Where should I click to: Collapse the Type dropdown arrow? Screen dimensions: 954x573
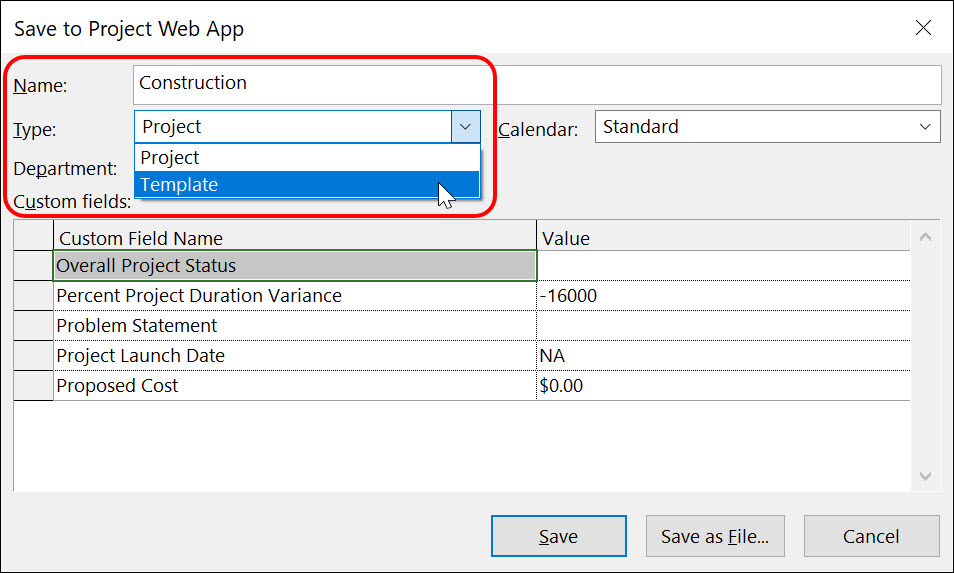tap(465, 127)
